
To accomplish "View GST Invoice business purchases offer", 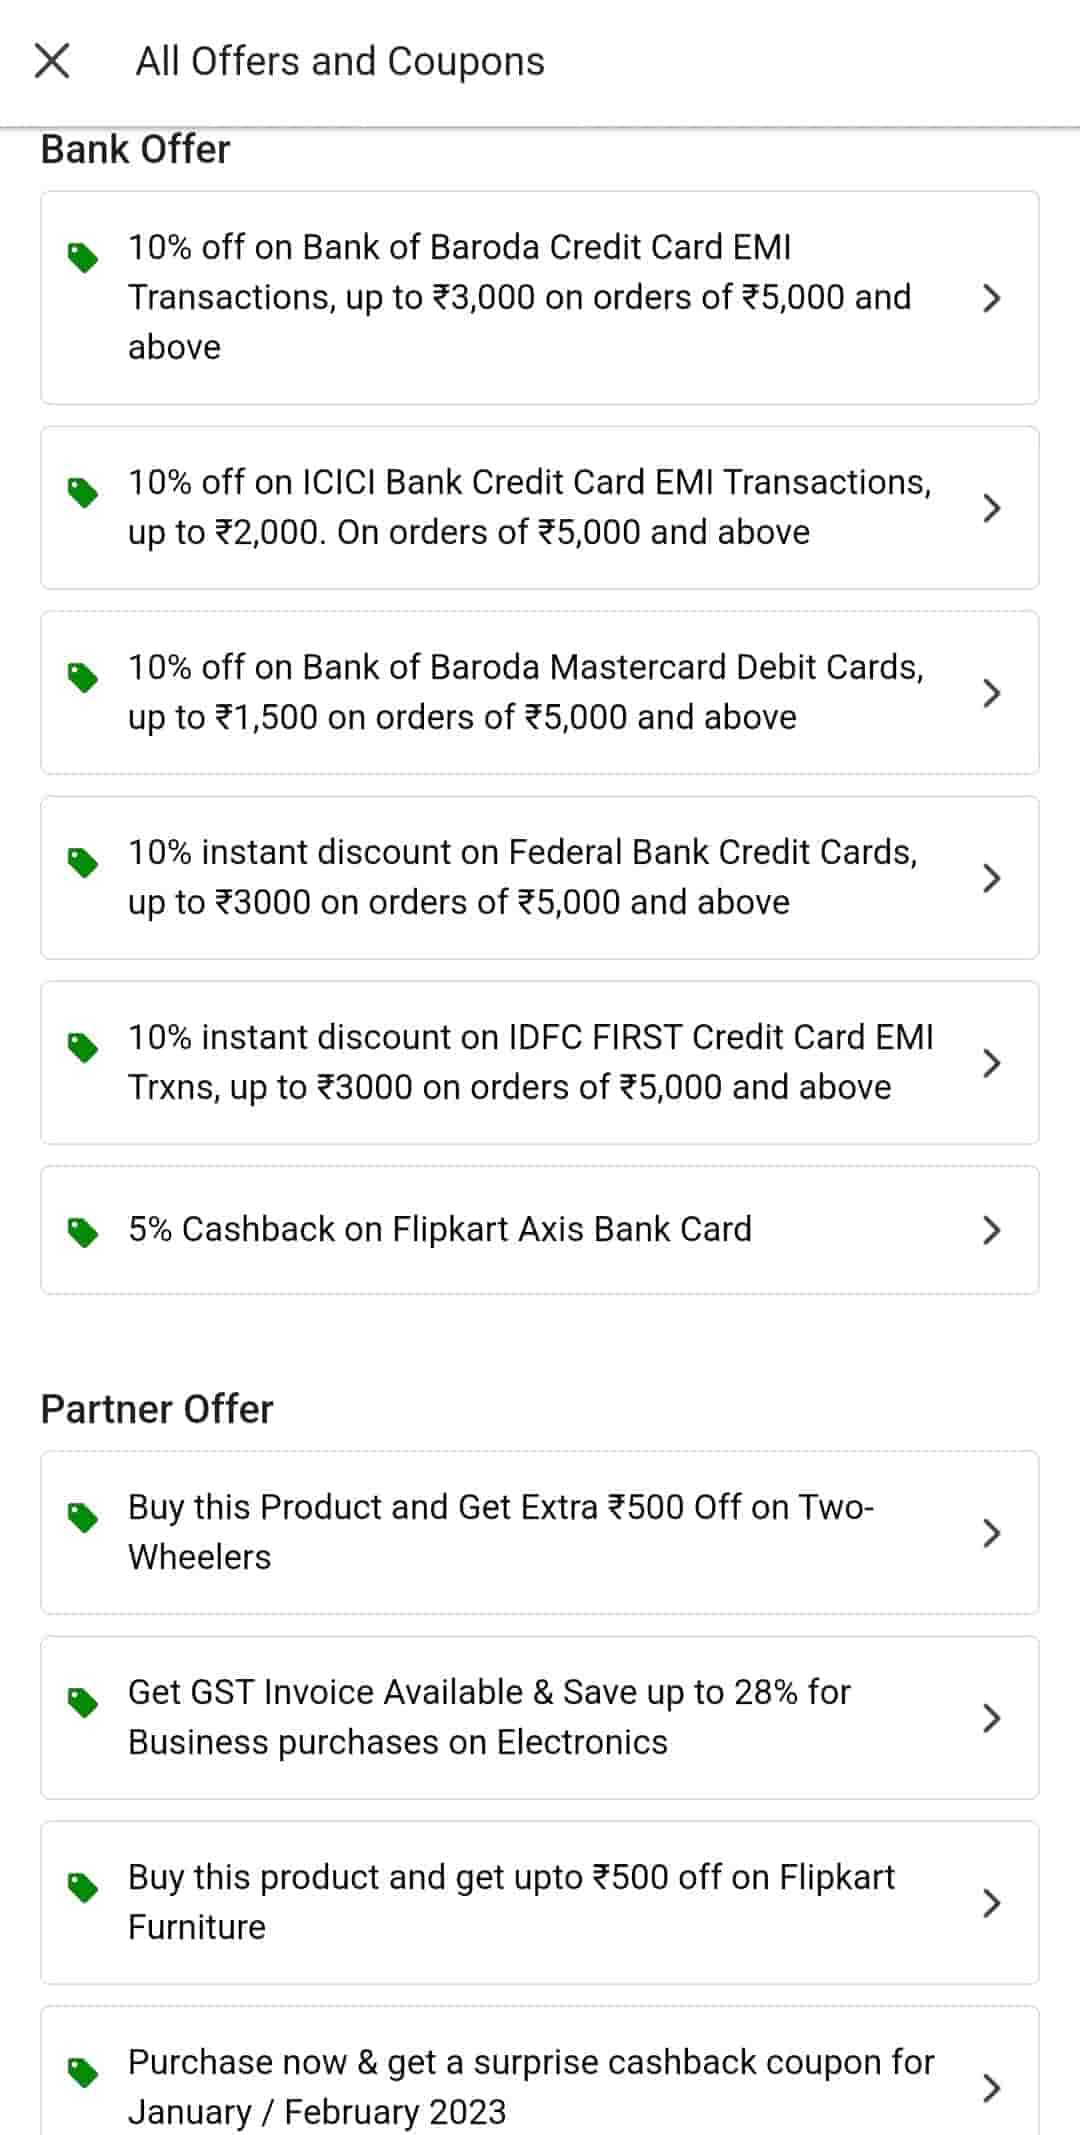I will point(490,1717).
